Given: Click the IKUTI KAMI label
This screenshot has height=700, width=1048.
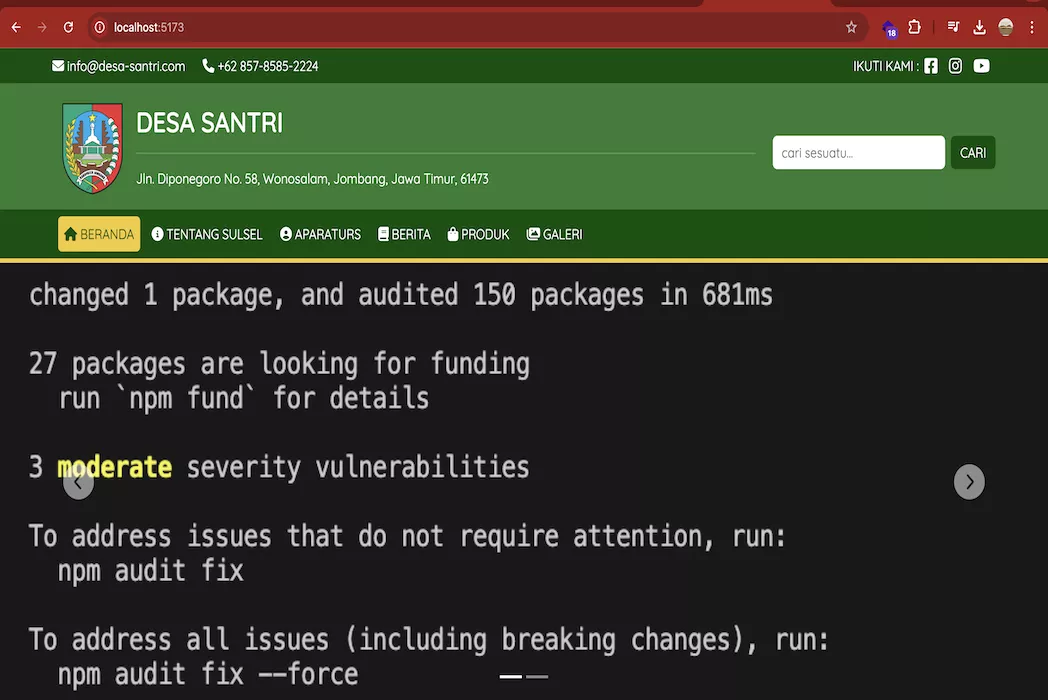Looking at the screenshot, I should click(886, 66).
